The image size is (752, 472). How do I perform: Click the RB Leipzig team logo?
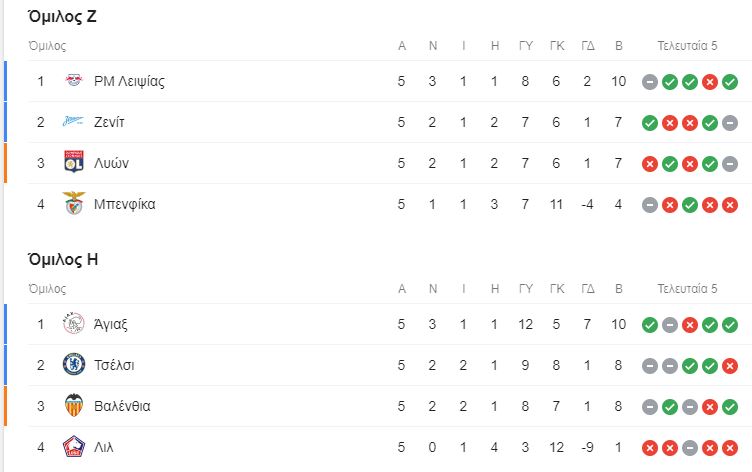coord(74,81)
